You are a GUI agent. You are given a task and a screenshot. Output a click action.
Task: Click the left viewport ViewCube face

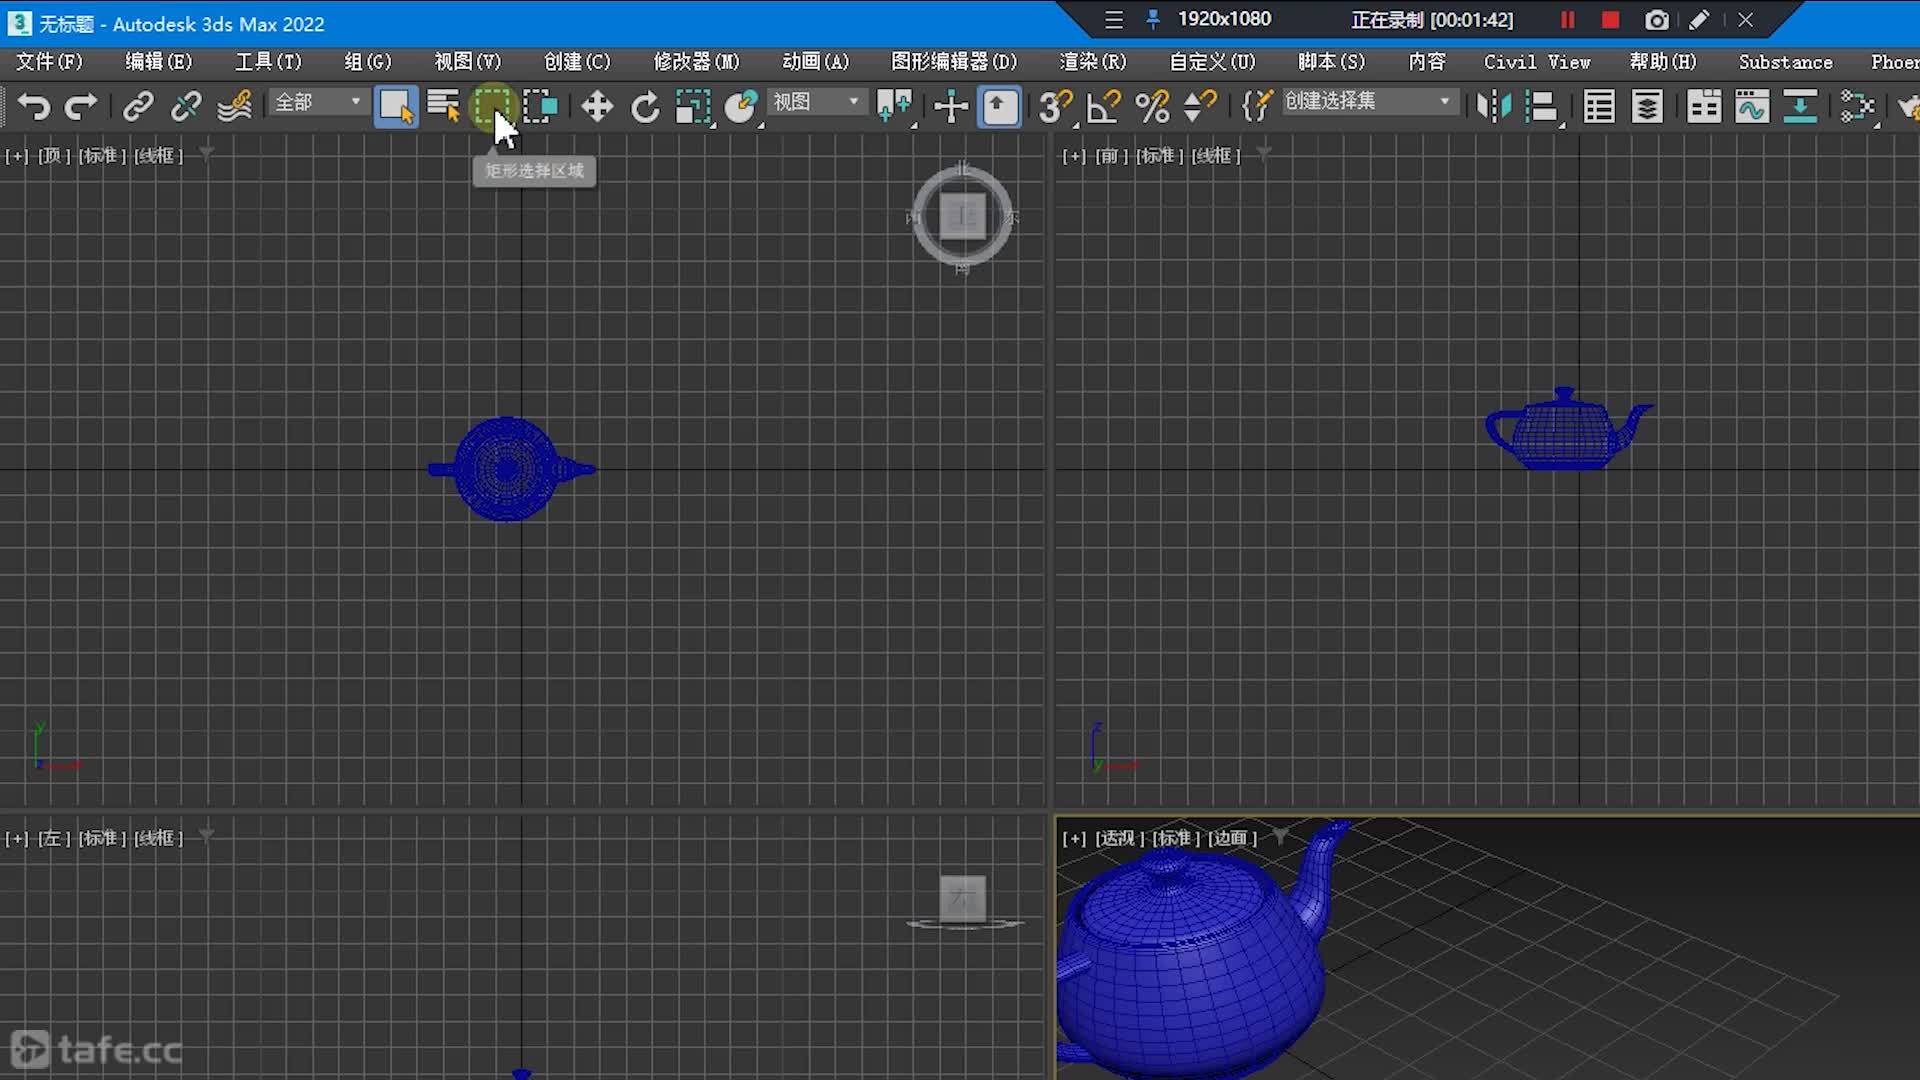(x=963, y=898)
